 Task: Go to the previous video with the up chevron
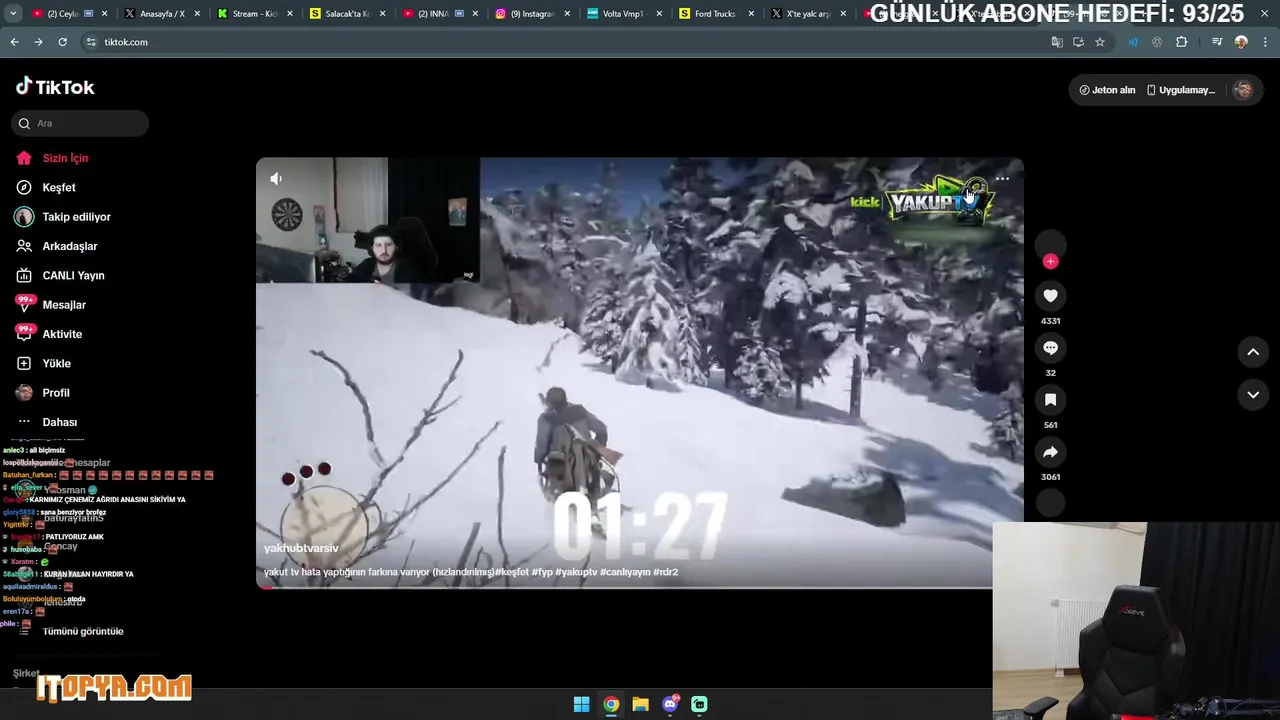pos(1253,352)
